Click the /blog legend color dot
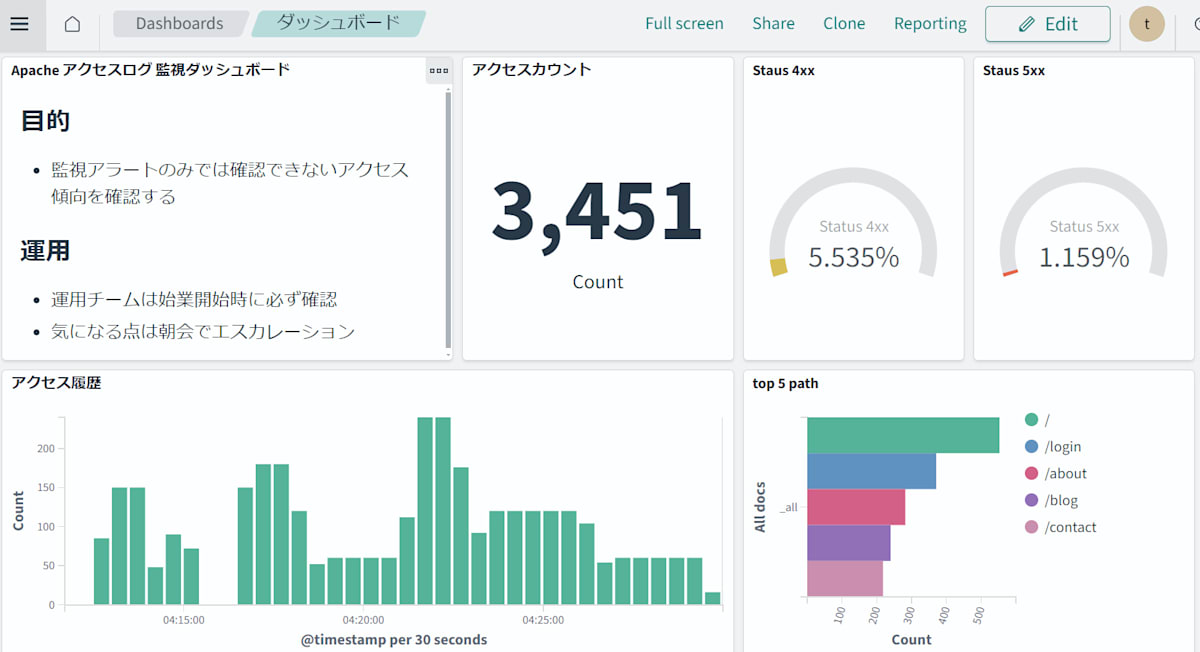This screenshot has height=652, width=1200. [1032, 500]
